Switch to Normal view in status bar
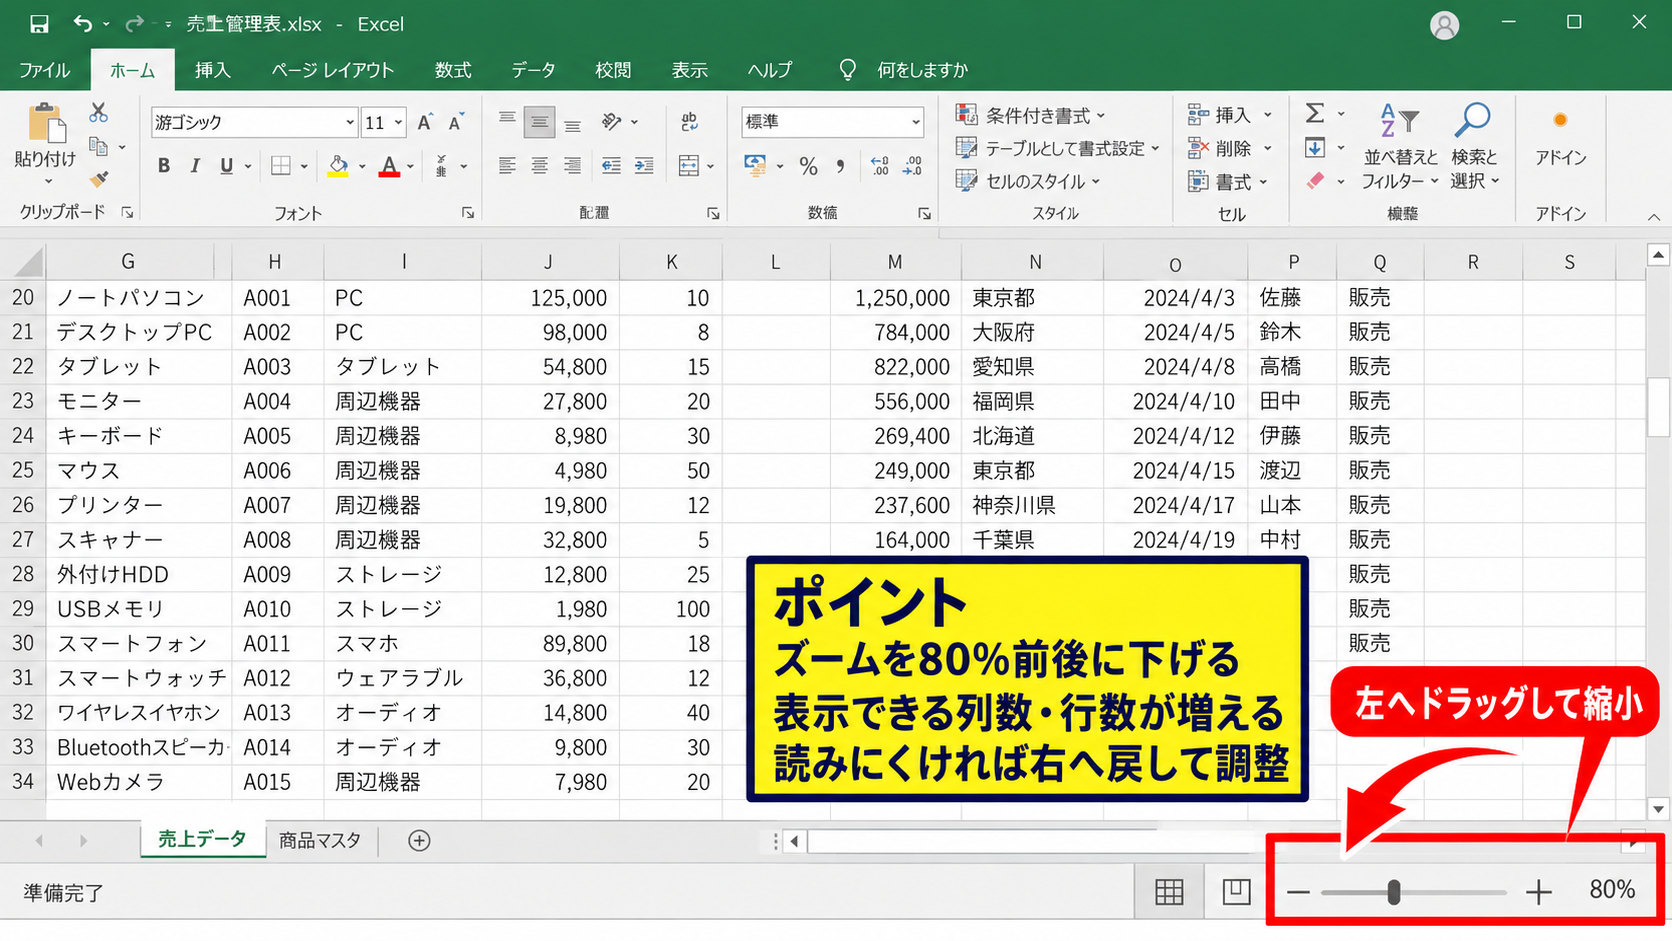Image resolution: width=1672 pixels, height=941 pixels. [1169, 891]
